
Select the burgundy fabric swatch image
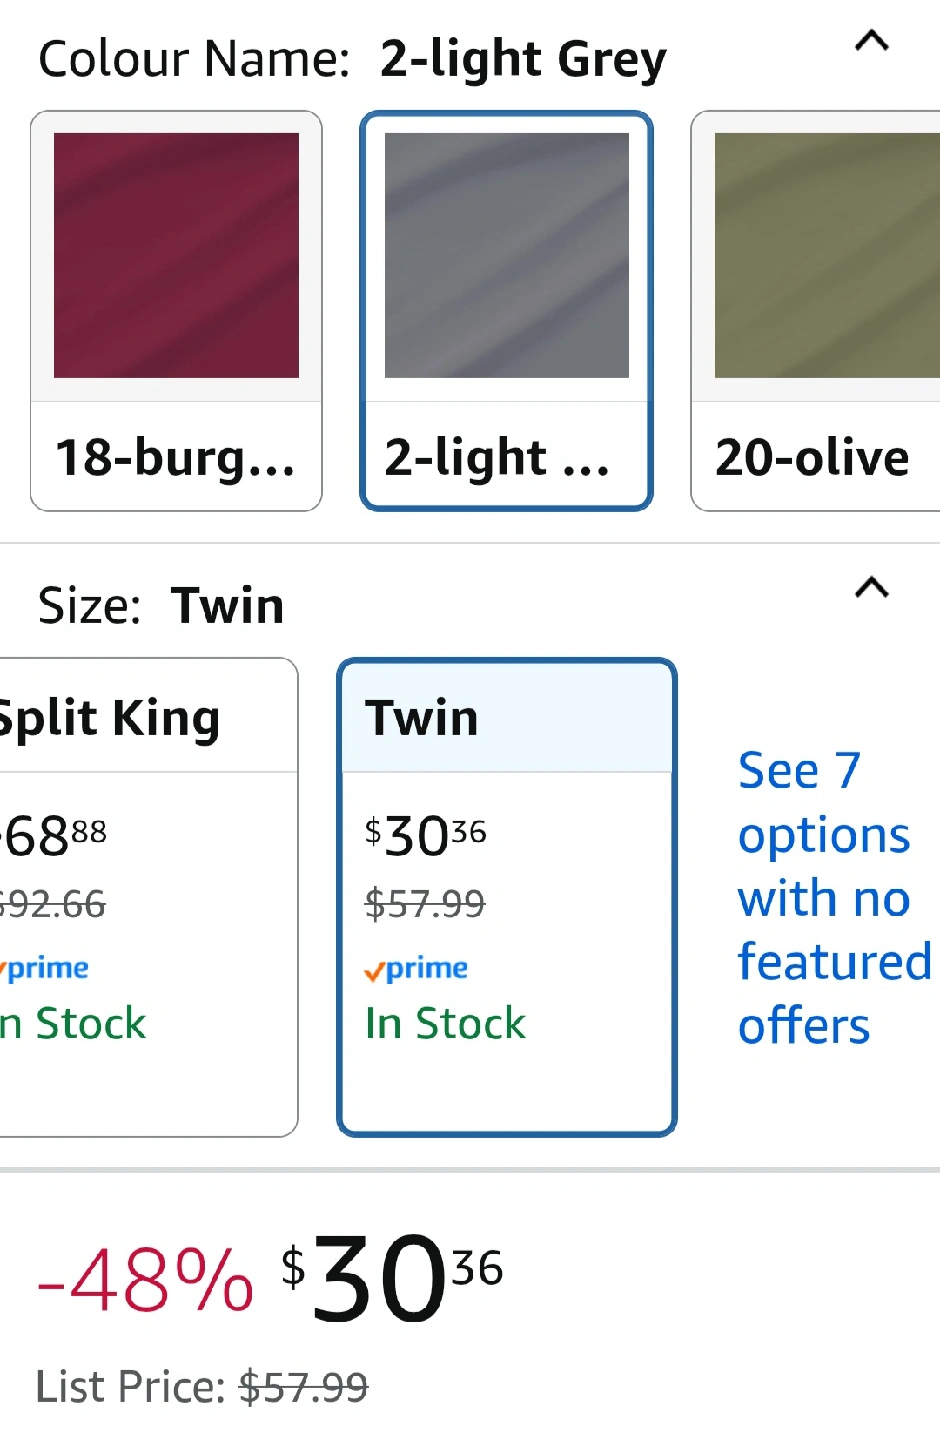[x=176, y=256]
